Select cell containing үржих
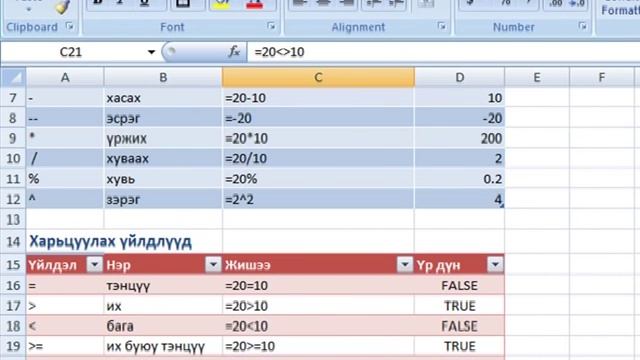Image resolution: width=640 pixels, height=360 pixels. (163, 138)
